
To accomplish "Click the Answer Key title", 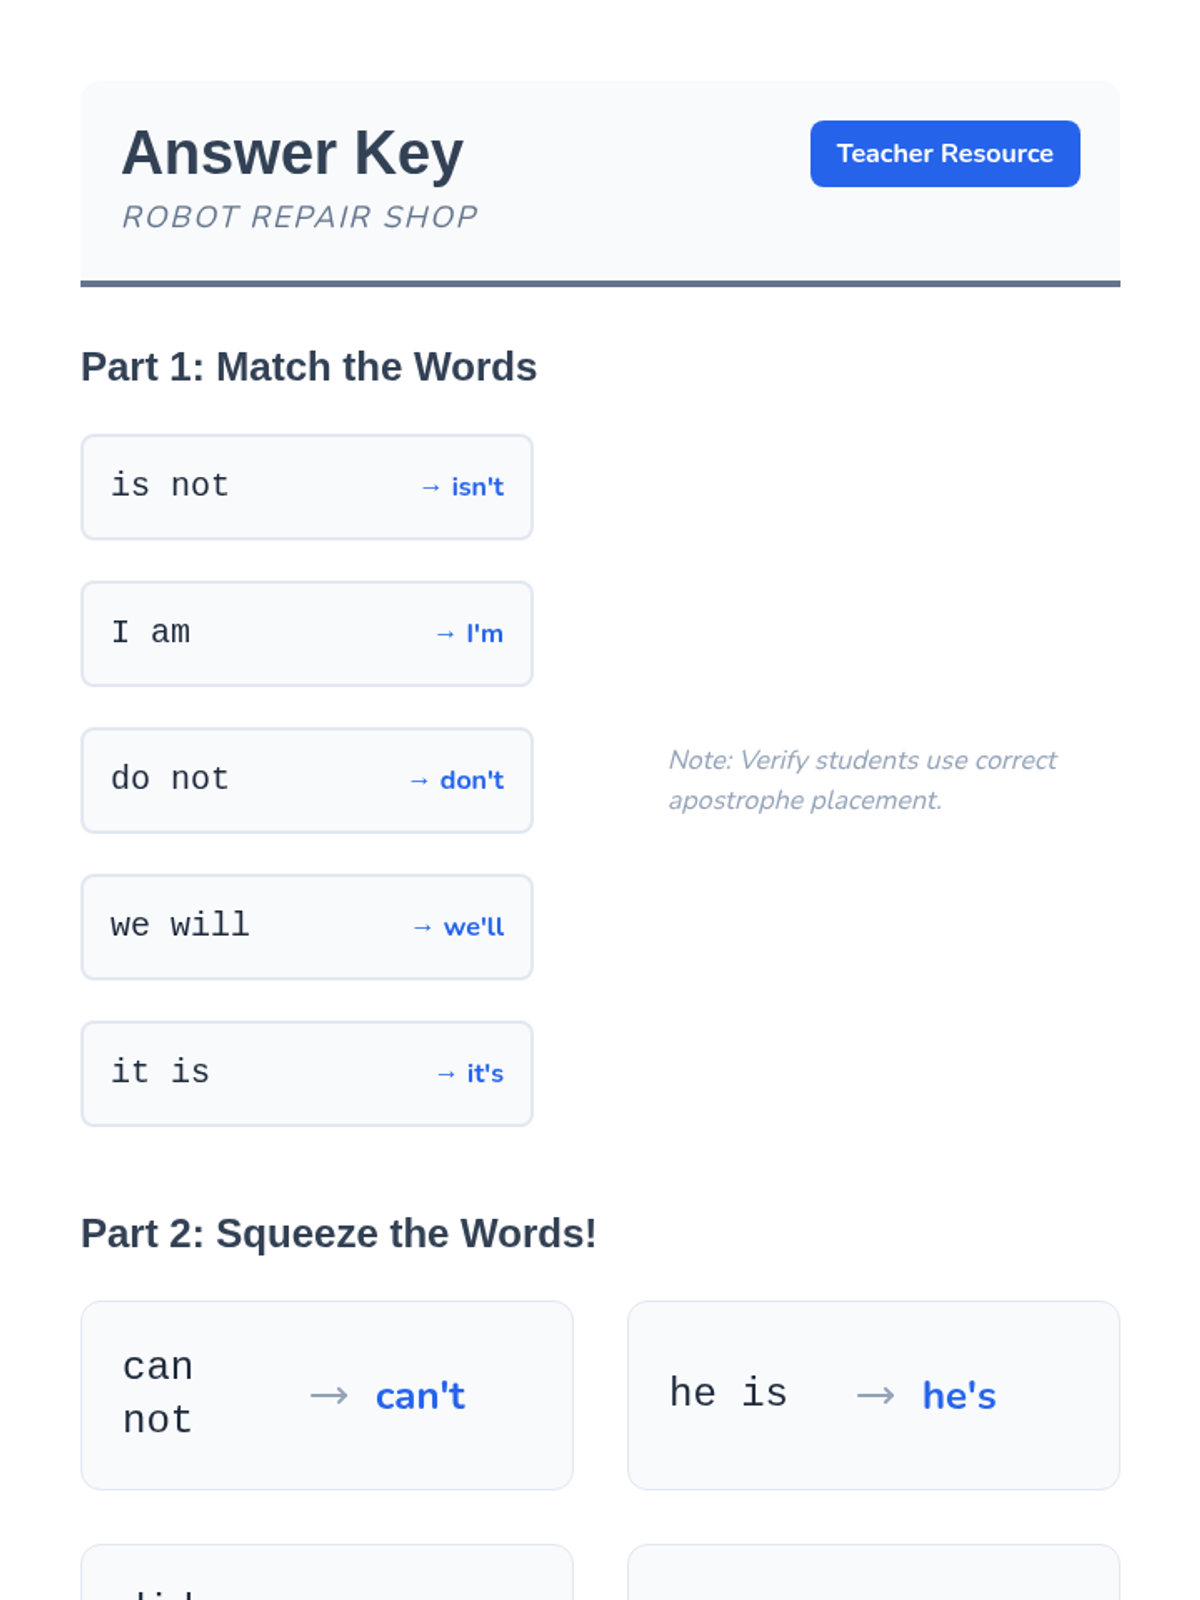I will coord(292,153).
